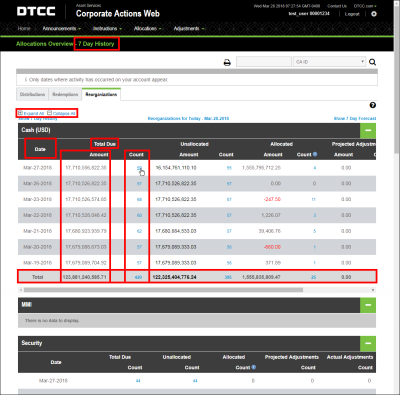Image resolution: width=400 pixels, height=395 pixels.
Task: Collapse the Cash (USD) section
Action: [x=368, y=130]
